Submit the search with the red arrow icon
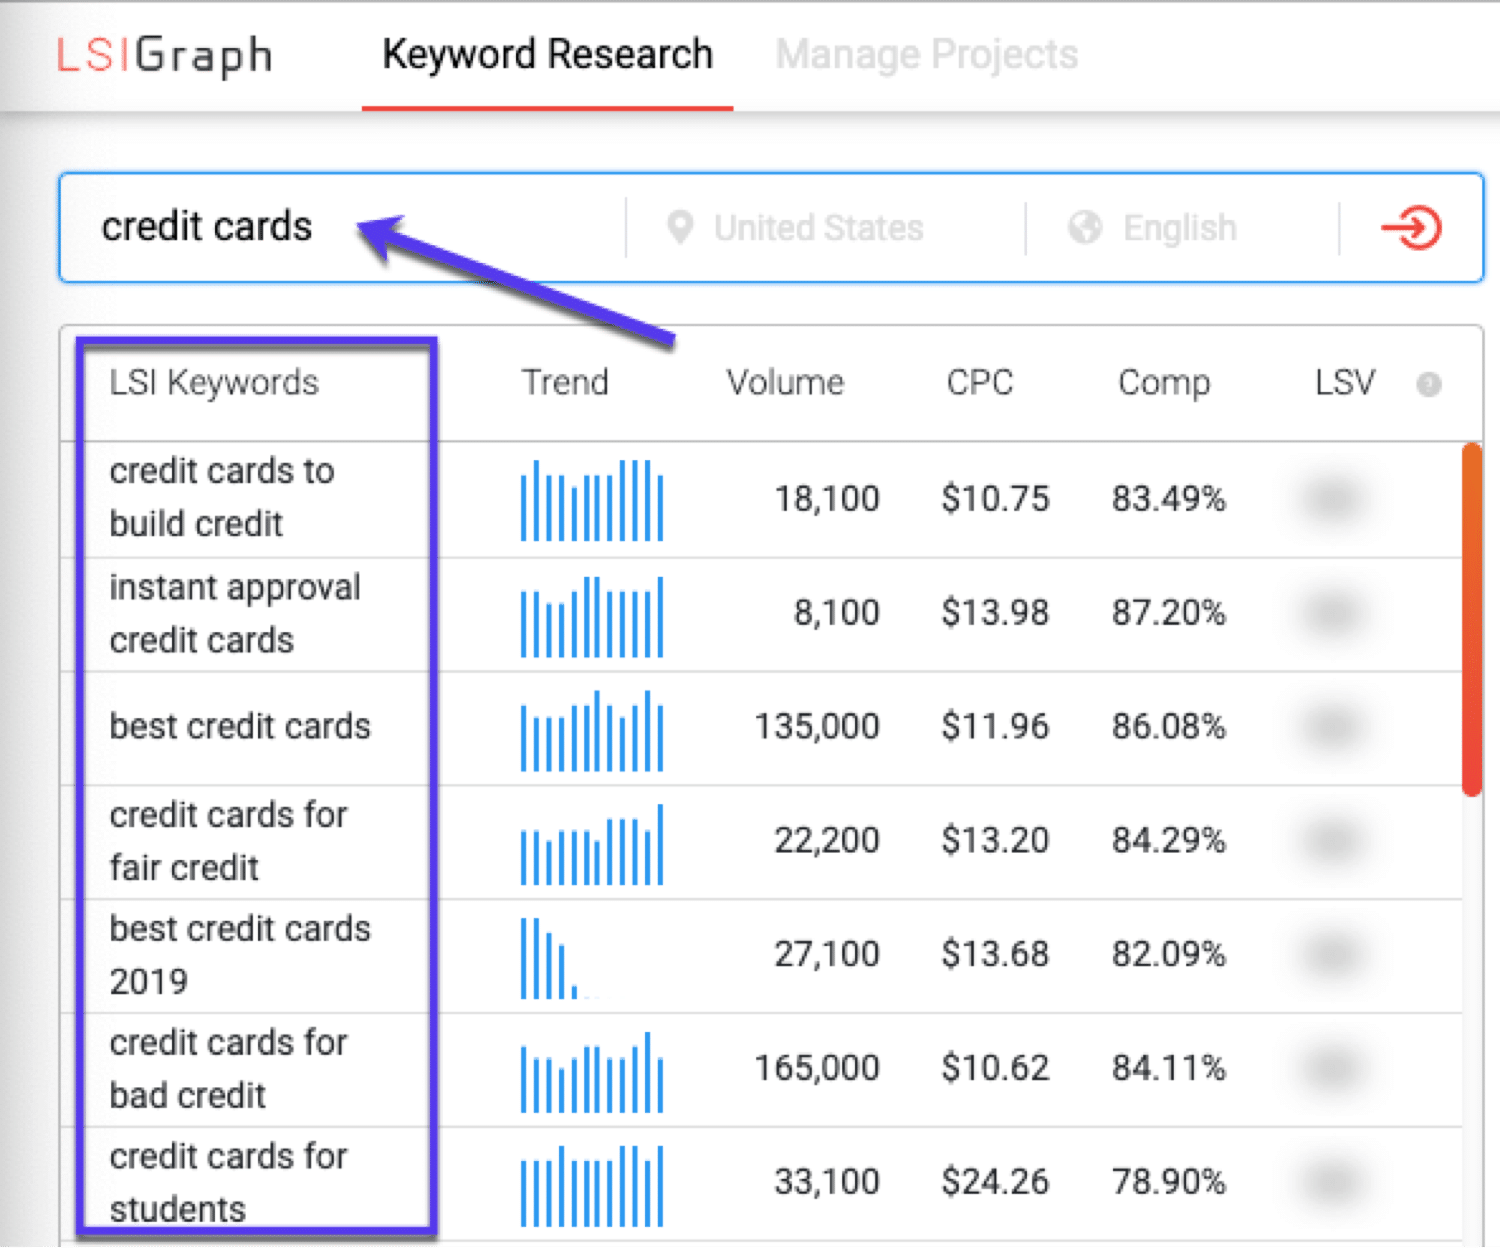The image size is (1500, 1252). click(1411, 228)
